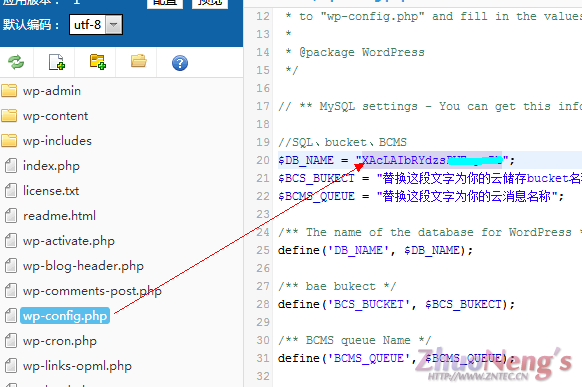Image resolution: width=582 pixels, height=387 pixels.
Task: Select wp-links-opml.php
Action: pos(77,366)
